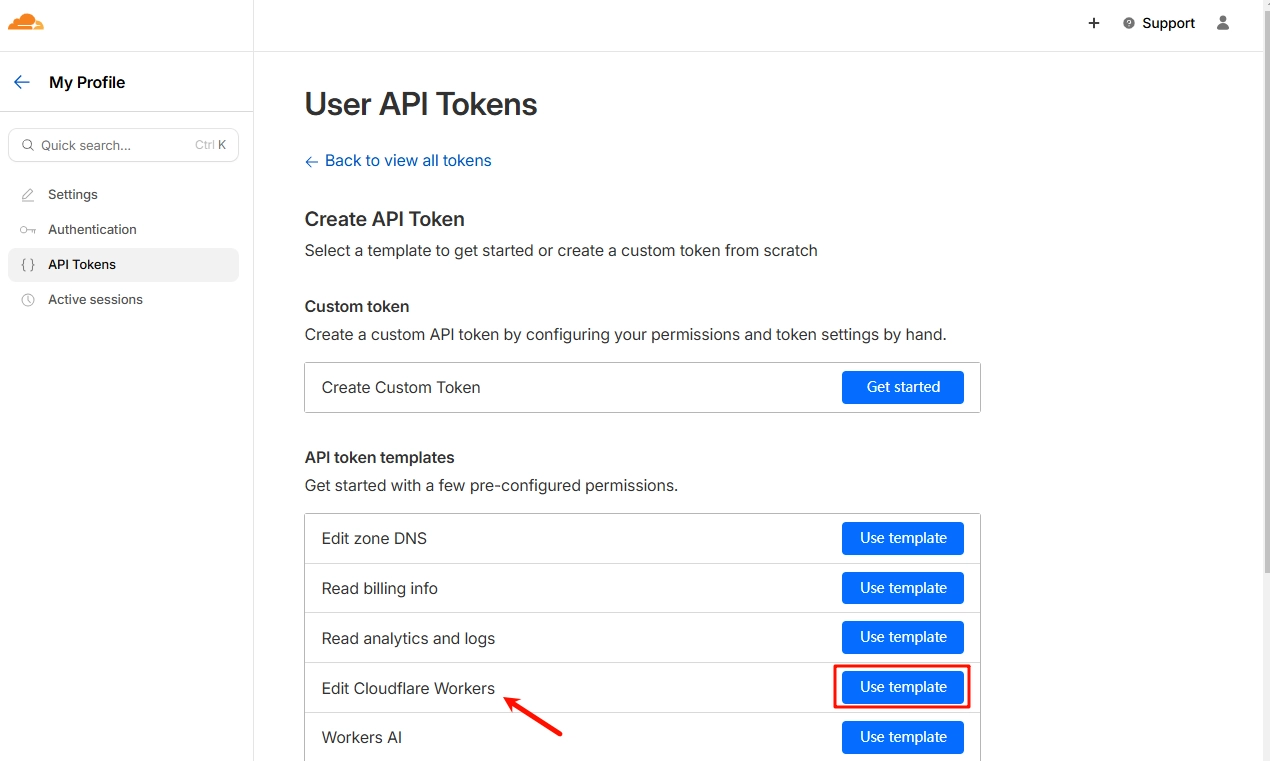This screenshot has width=1270, height=761.
Task: Click the Authentication key icon
Action: [x=28, y=230]
